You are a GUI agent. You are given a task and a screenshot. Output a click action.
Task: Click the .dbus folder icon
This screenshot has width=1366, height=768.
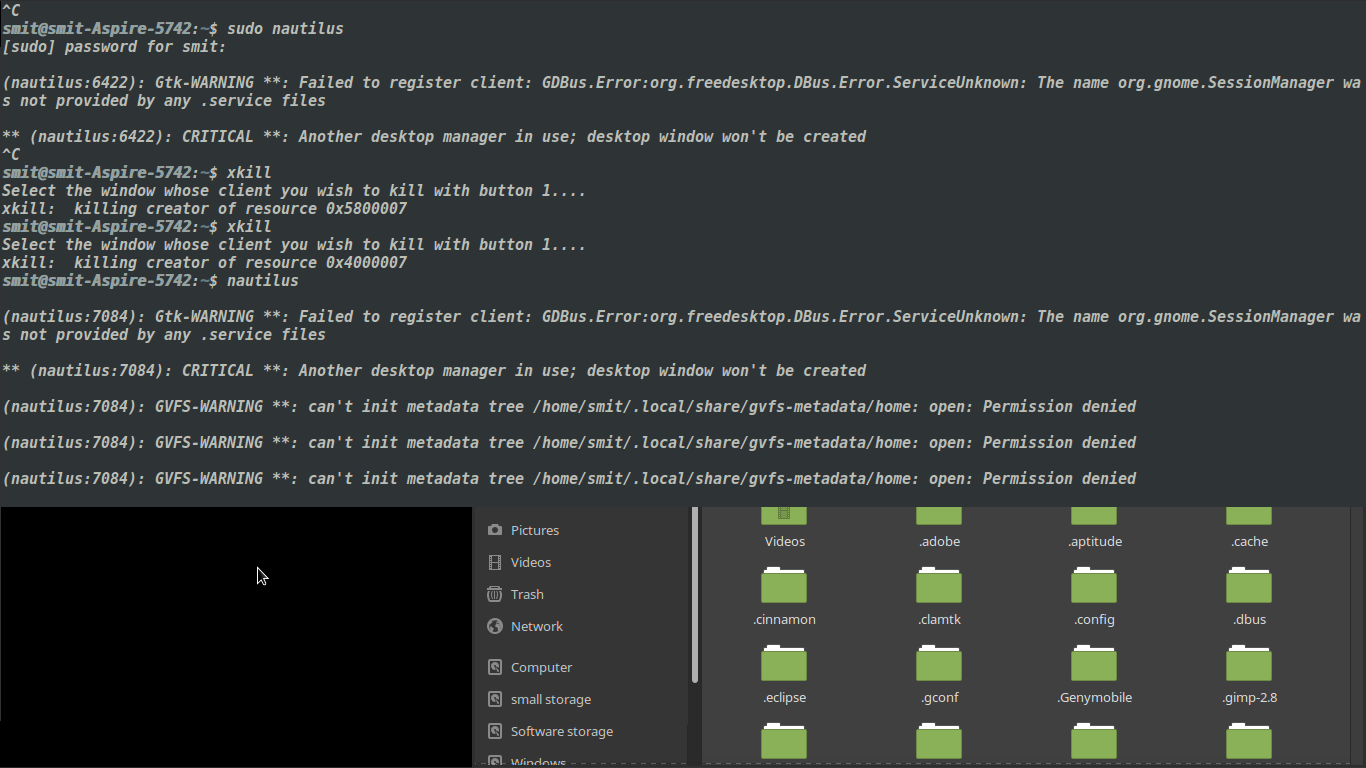coord(1249,586)
